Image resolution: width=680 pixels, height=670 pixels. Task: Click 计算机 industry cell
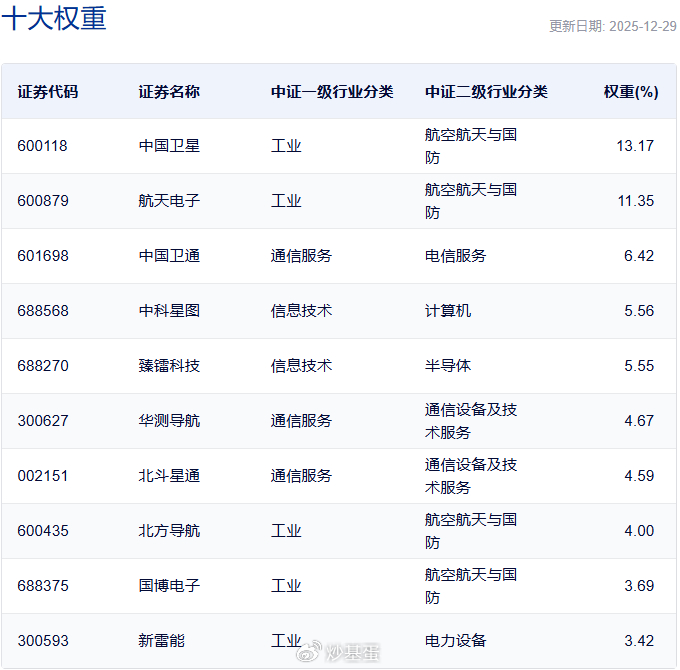click(448, 311)
